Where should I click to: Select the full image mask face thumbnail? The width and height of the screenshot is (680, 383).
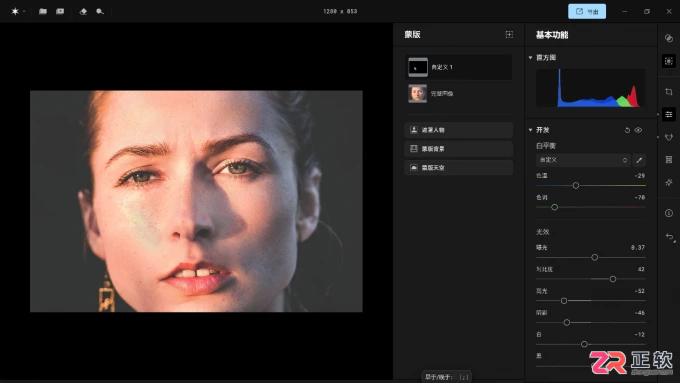tap(417, 93)
